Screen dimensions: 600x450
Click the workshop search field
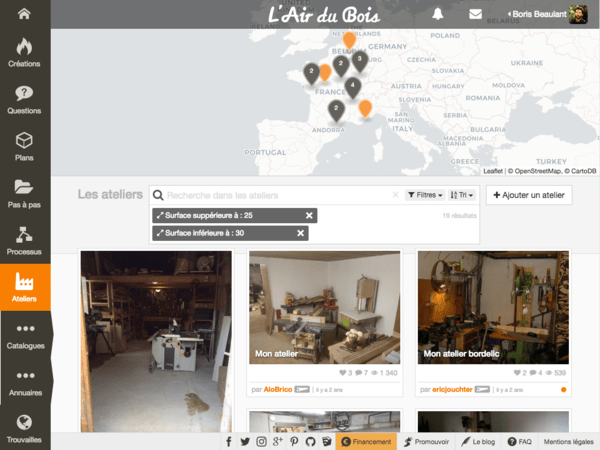click(x=275, y=195)
